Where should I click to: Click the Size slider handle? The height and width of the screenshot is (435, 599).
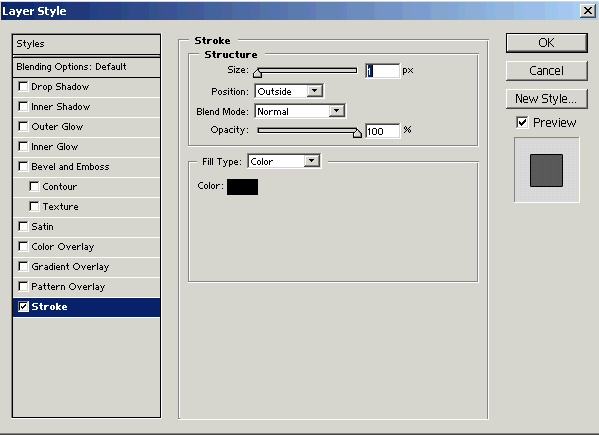click(257, 73)
